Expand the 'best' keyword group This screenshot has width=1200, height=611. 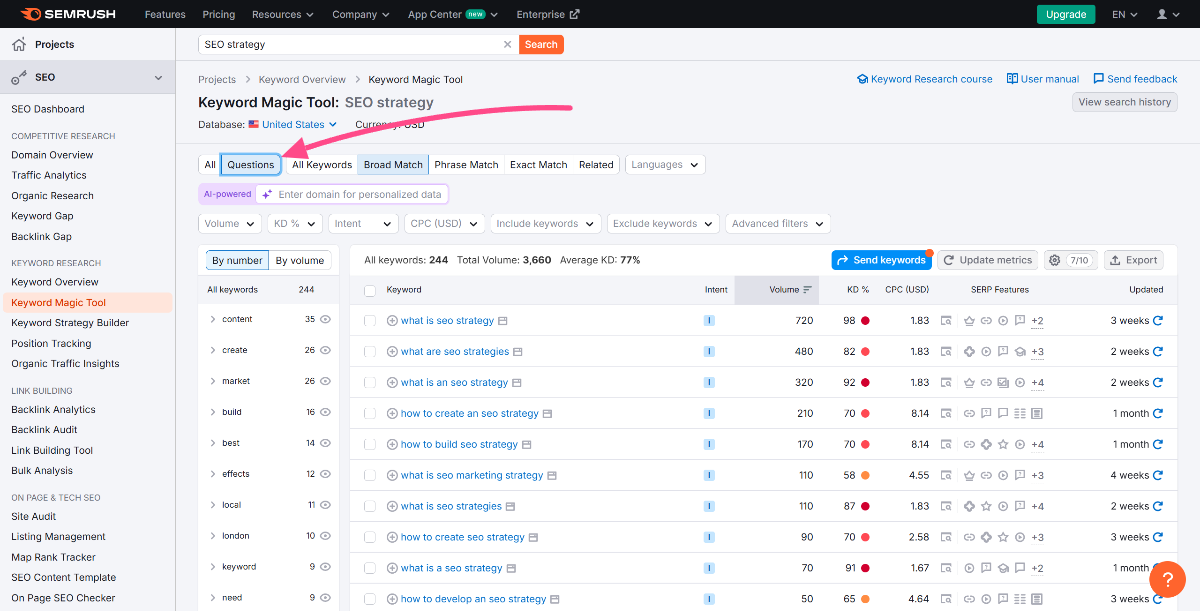click(x=213, y=443)
